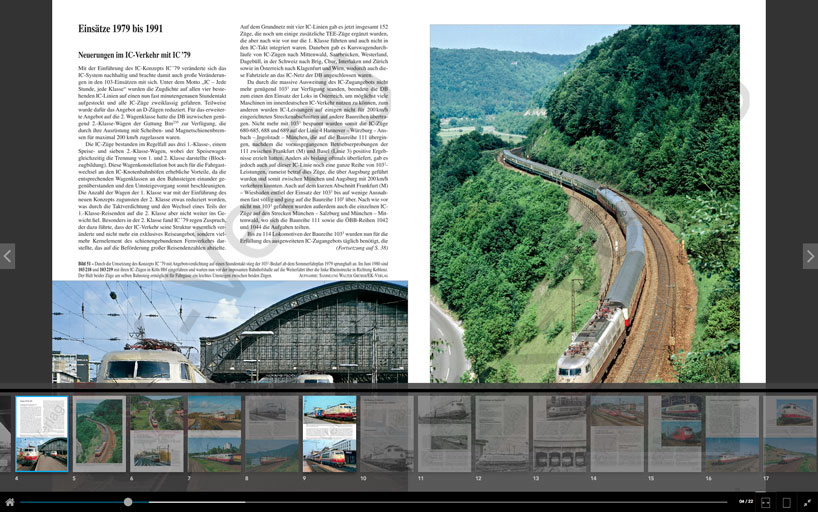Click the 04 / 22 page counter

click(x=745, y=502)
